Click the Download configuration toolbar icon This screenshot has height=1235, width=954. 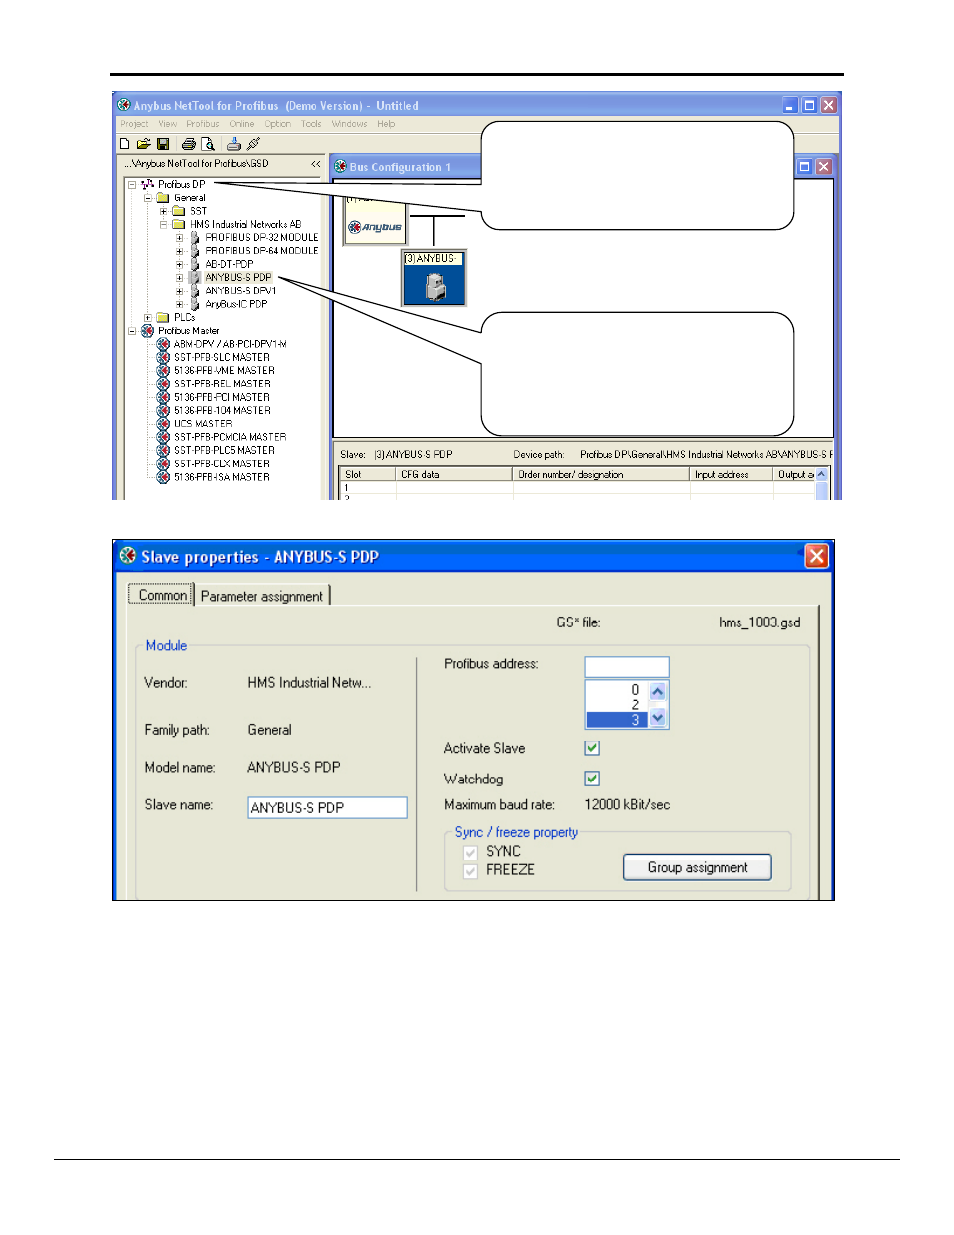[x=234, y=144]
